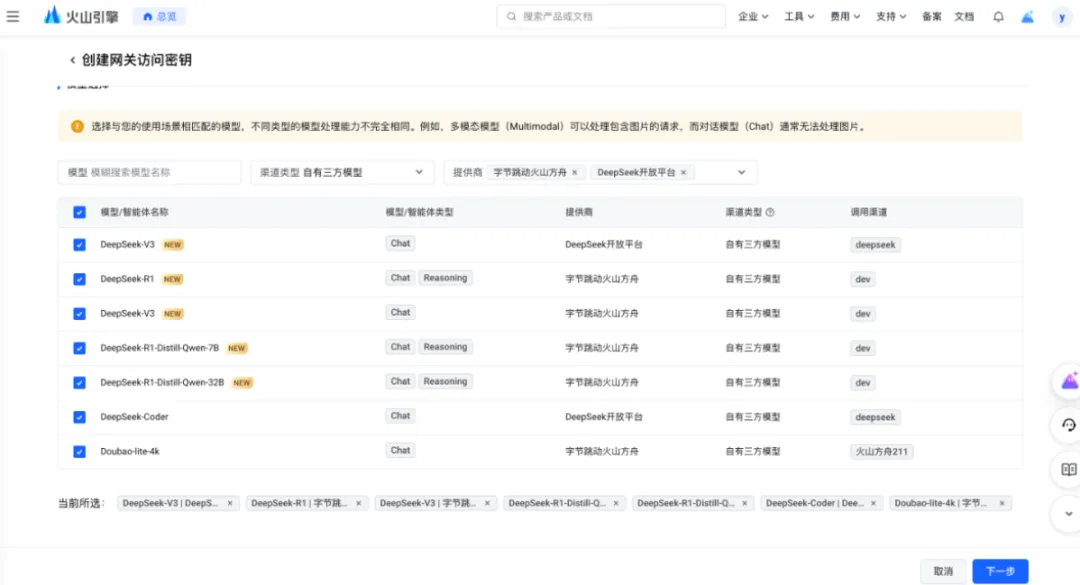Remove the DeepSeek开放平台 provider filter tag
This screenshot has width=1080, height=585.
click(x=683, y=173)
